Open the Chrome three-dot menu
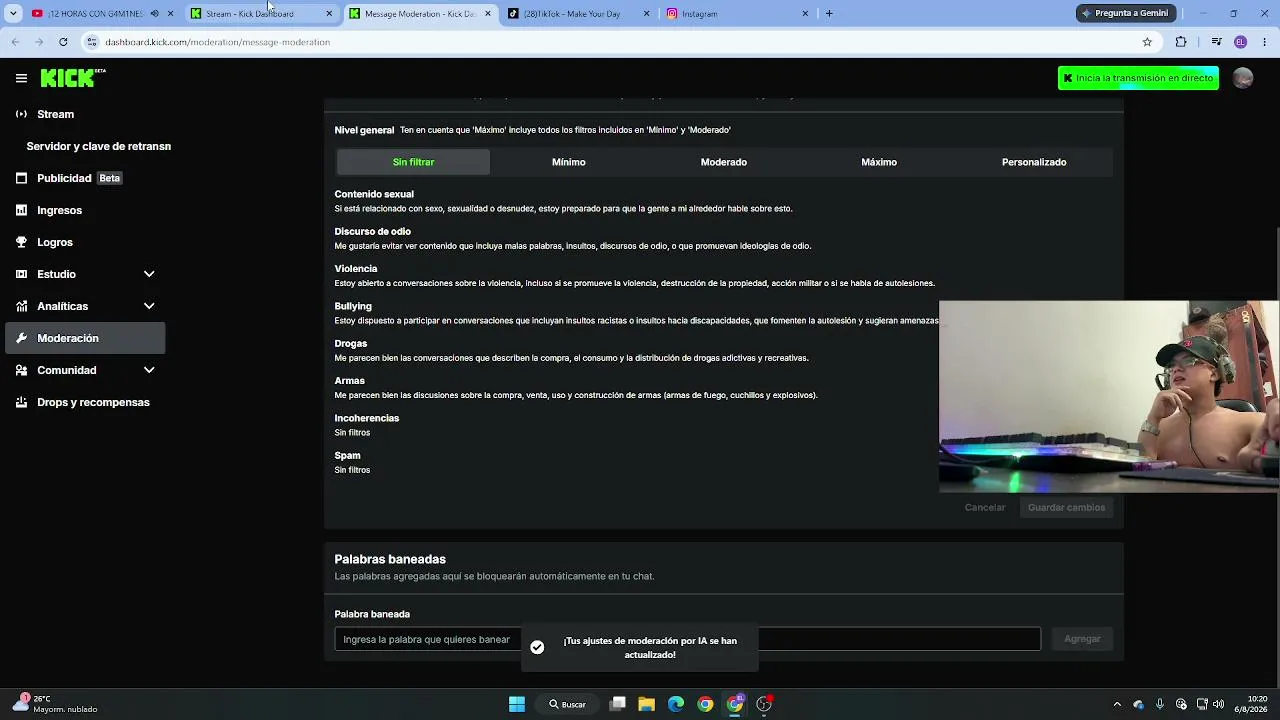This screenshot has height=720, width=1280. pos(1265,42)
